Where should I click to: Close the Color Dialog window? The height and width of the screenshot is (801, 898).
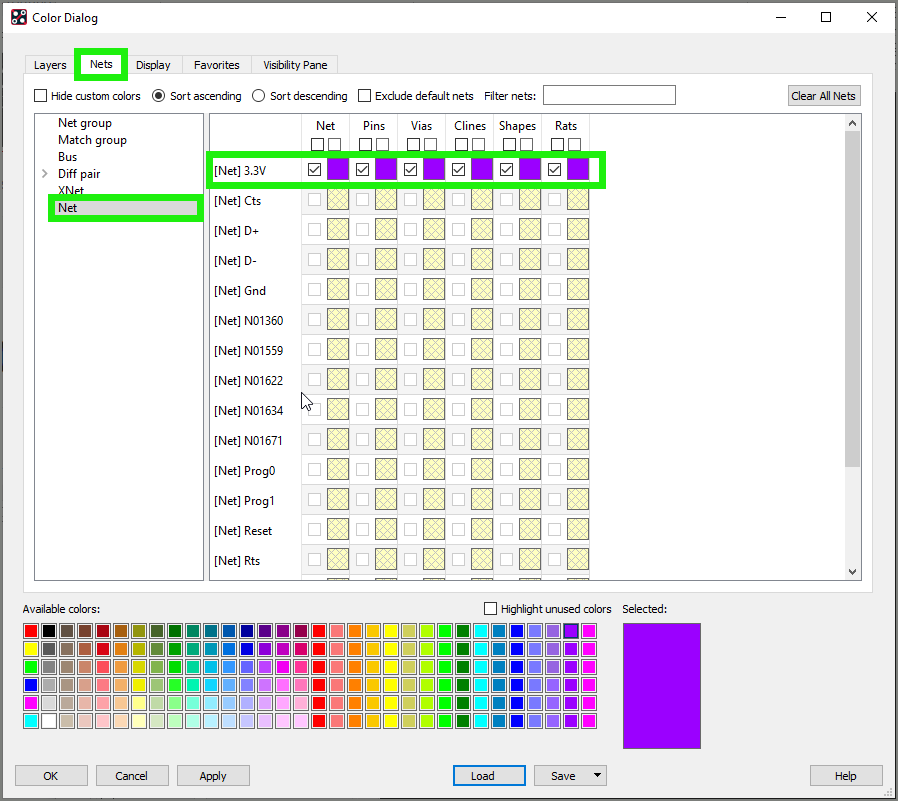(872, 17)
